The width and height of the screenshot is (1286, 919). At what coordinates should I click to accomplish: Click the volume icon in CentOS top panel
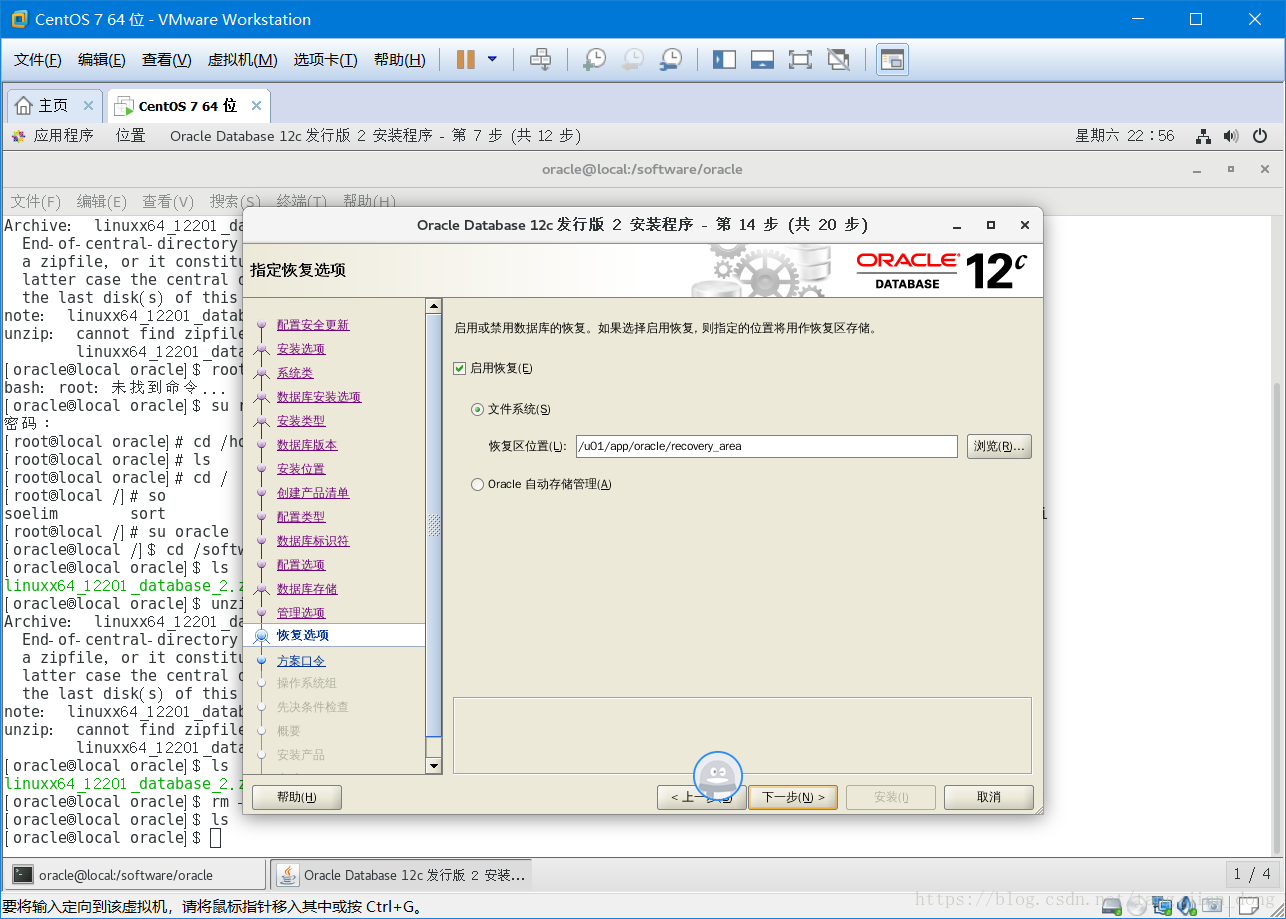[1231, 136]
